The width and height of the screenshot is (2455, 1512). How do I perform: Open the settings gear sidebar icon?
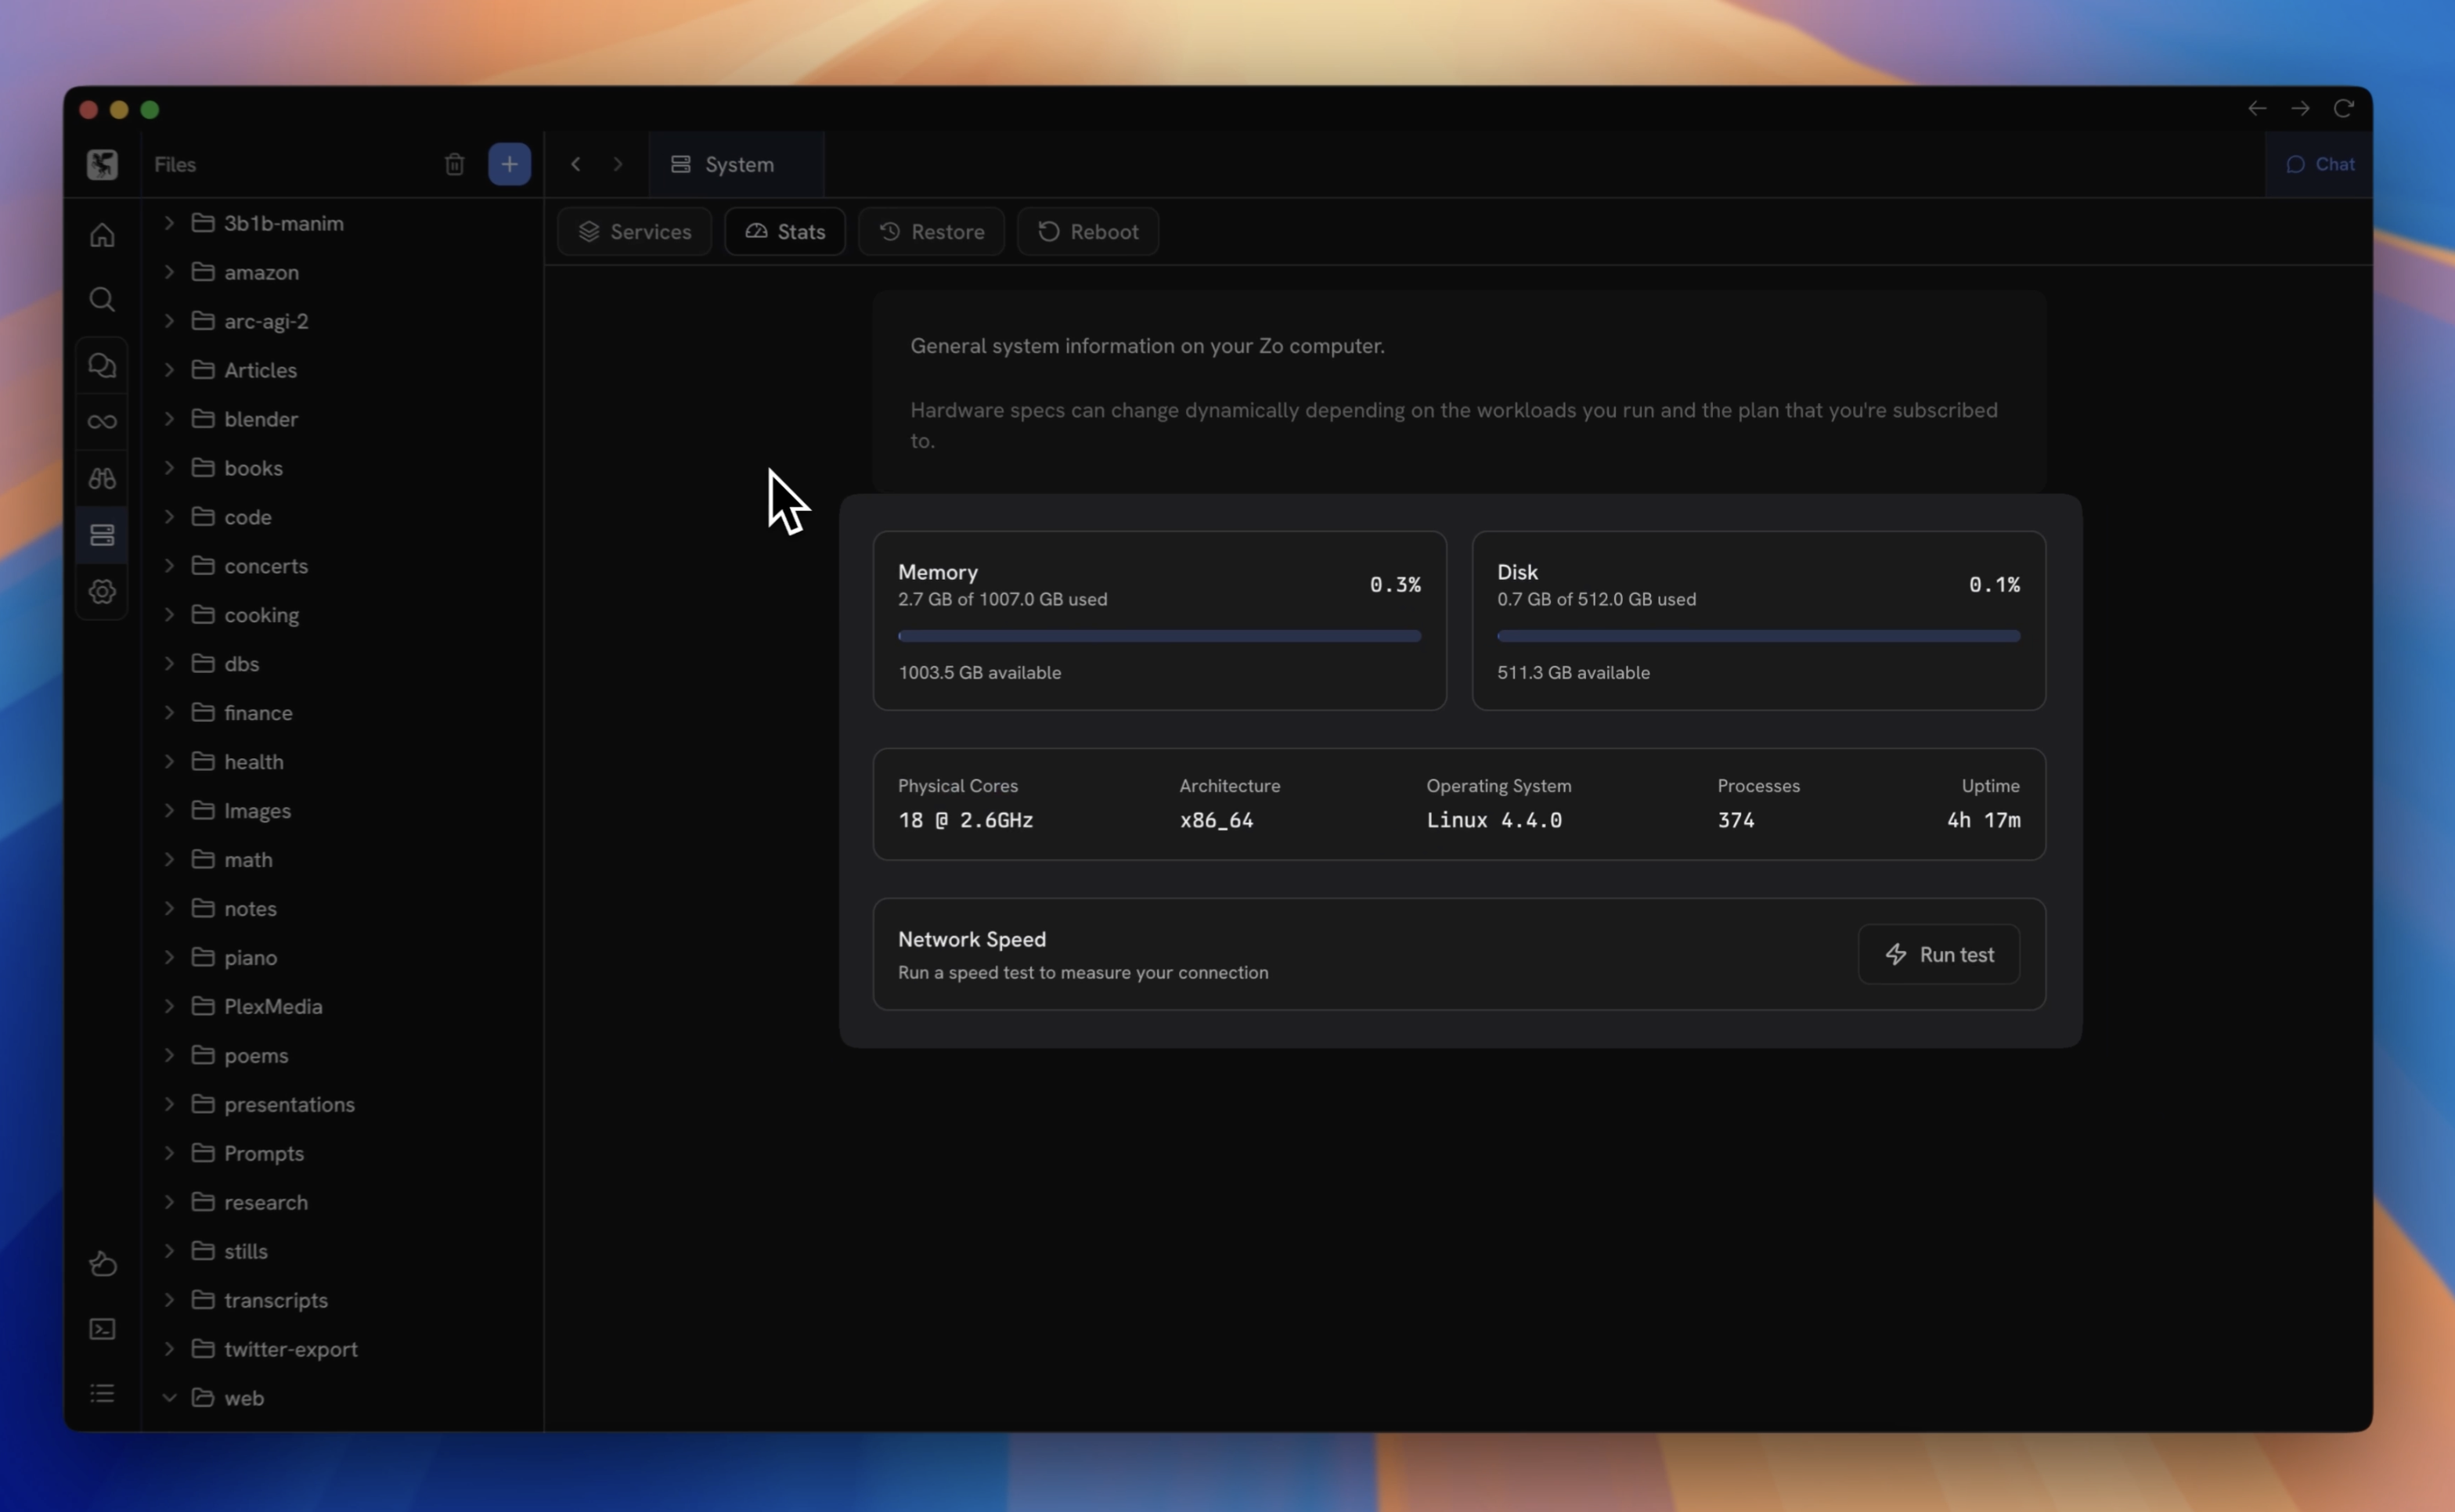point(102,592)
